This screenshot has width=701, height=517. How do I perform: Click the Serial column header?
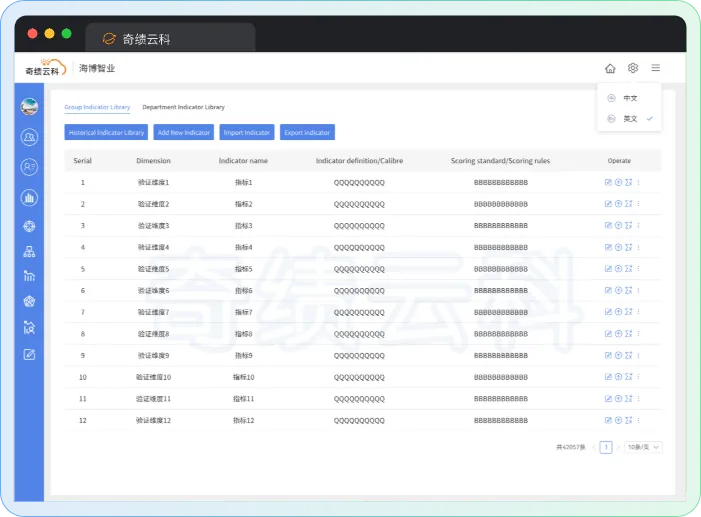[x=82, y=161]
